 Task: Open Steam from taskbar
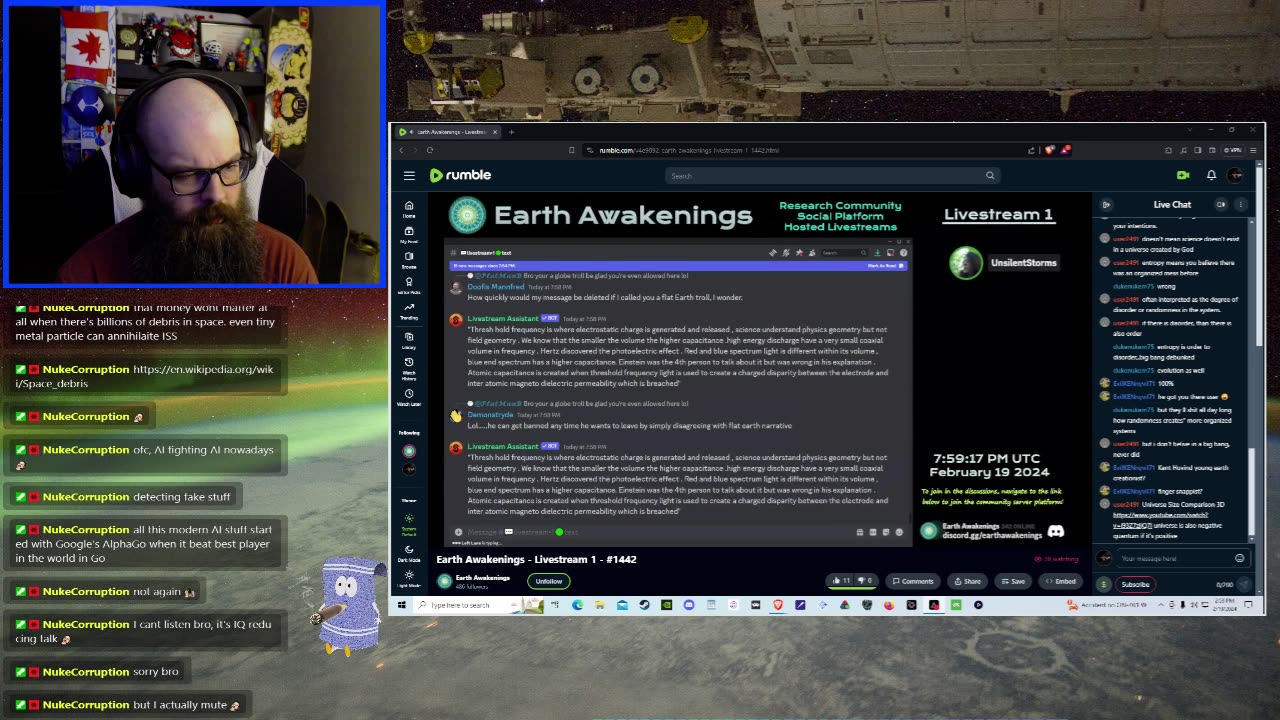point(644,605)
